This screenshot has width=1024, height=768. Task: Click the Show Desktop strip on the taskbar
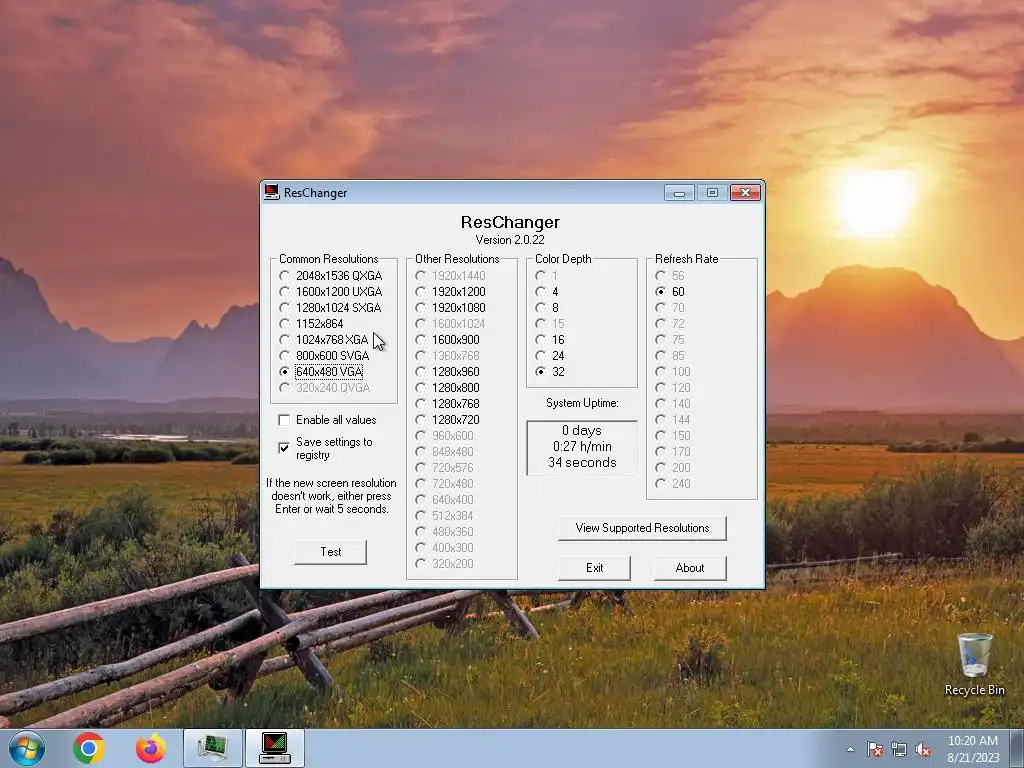click(1019, 748)
